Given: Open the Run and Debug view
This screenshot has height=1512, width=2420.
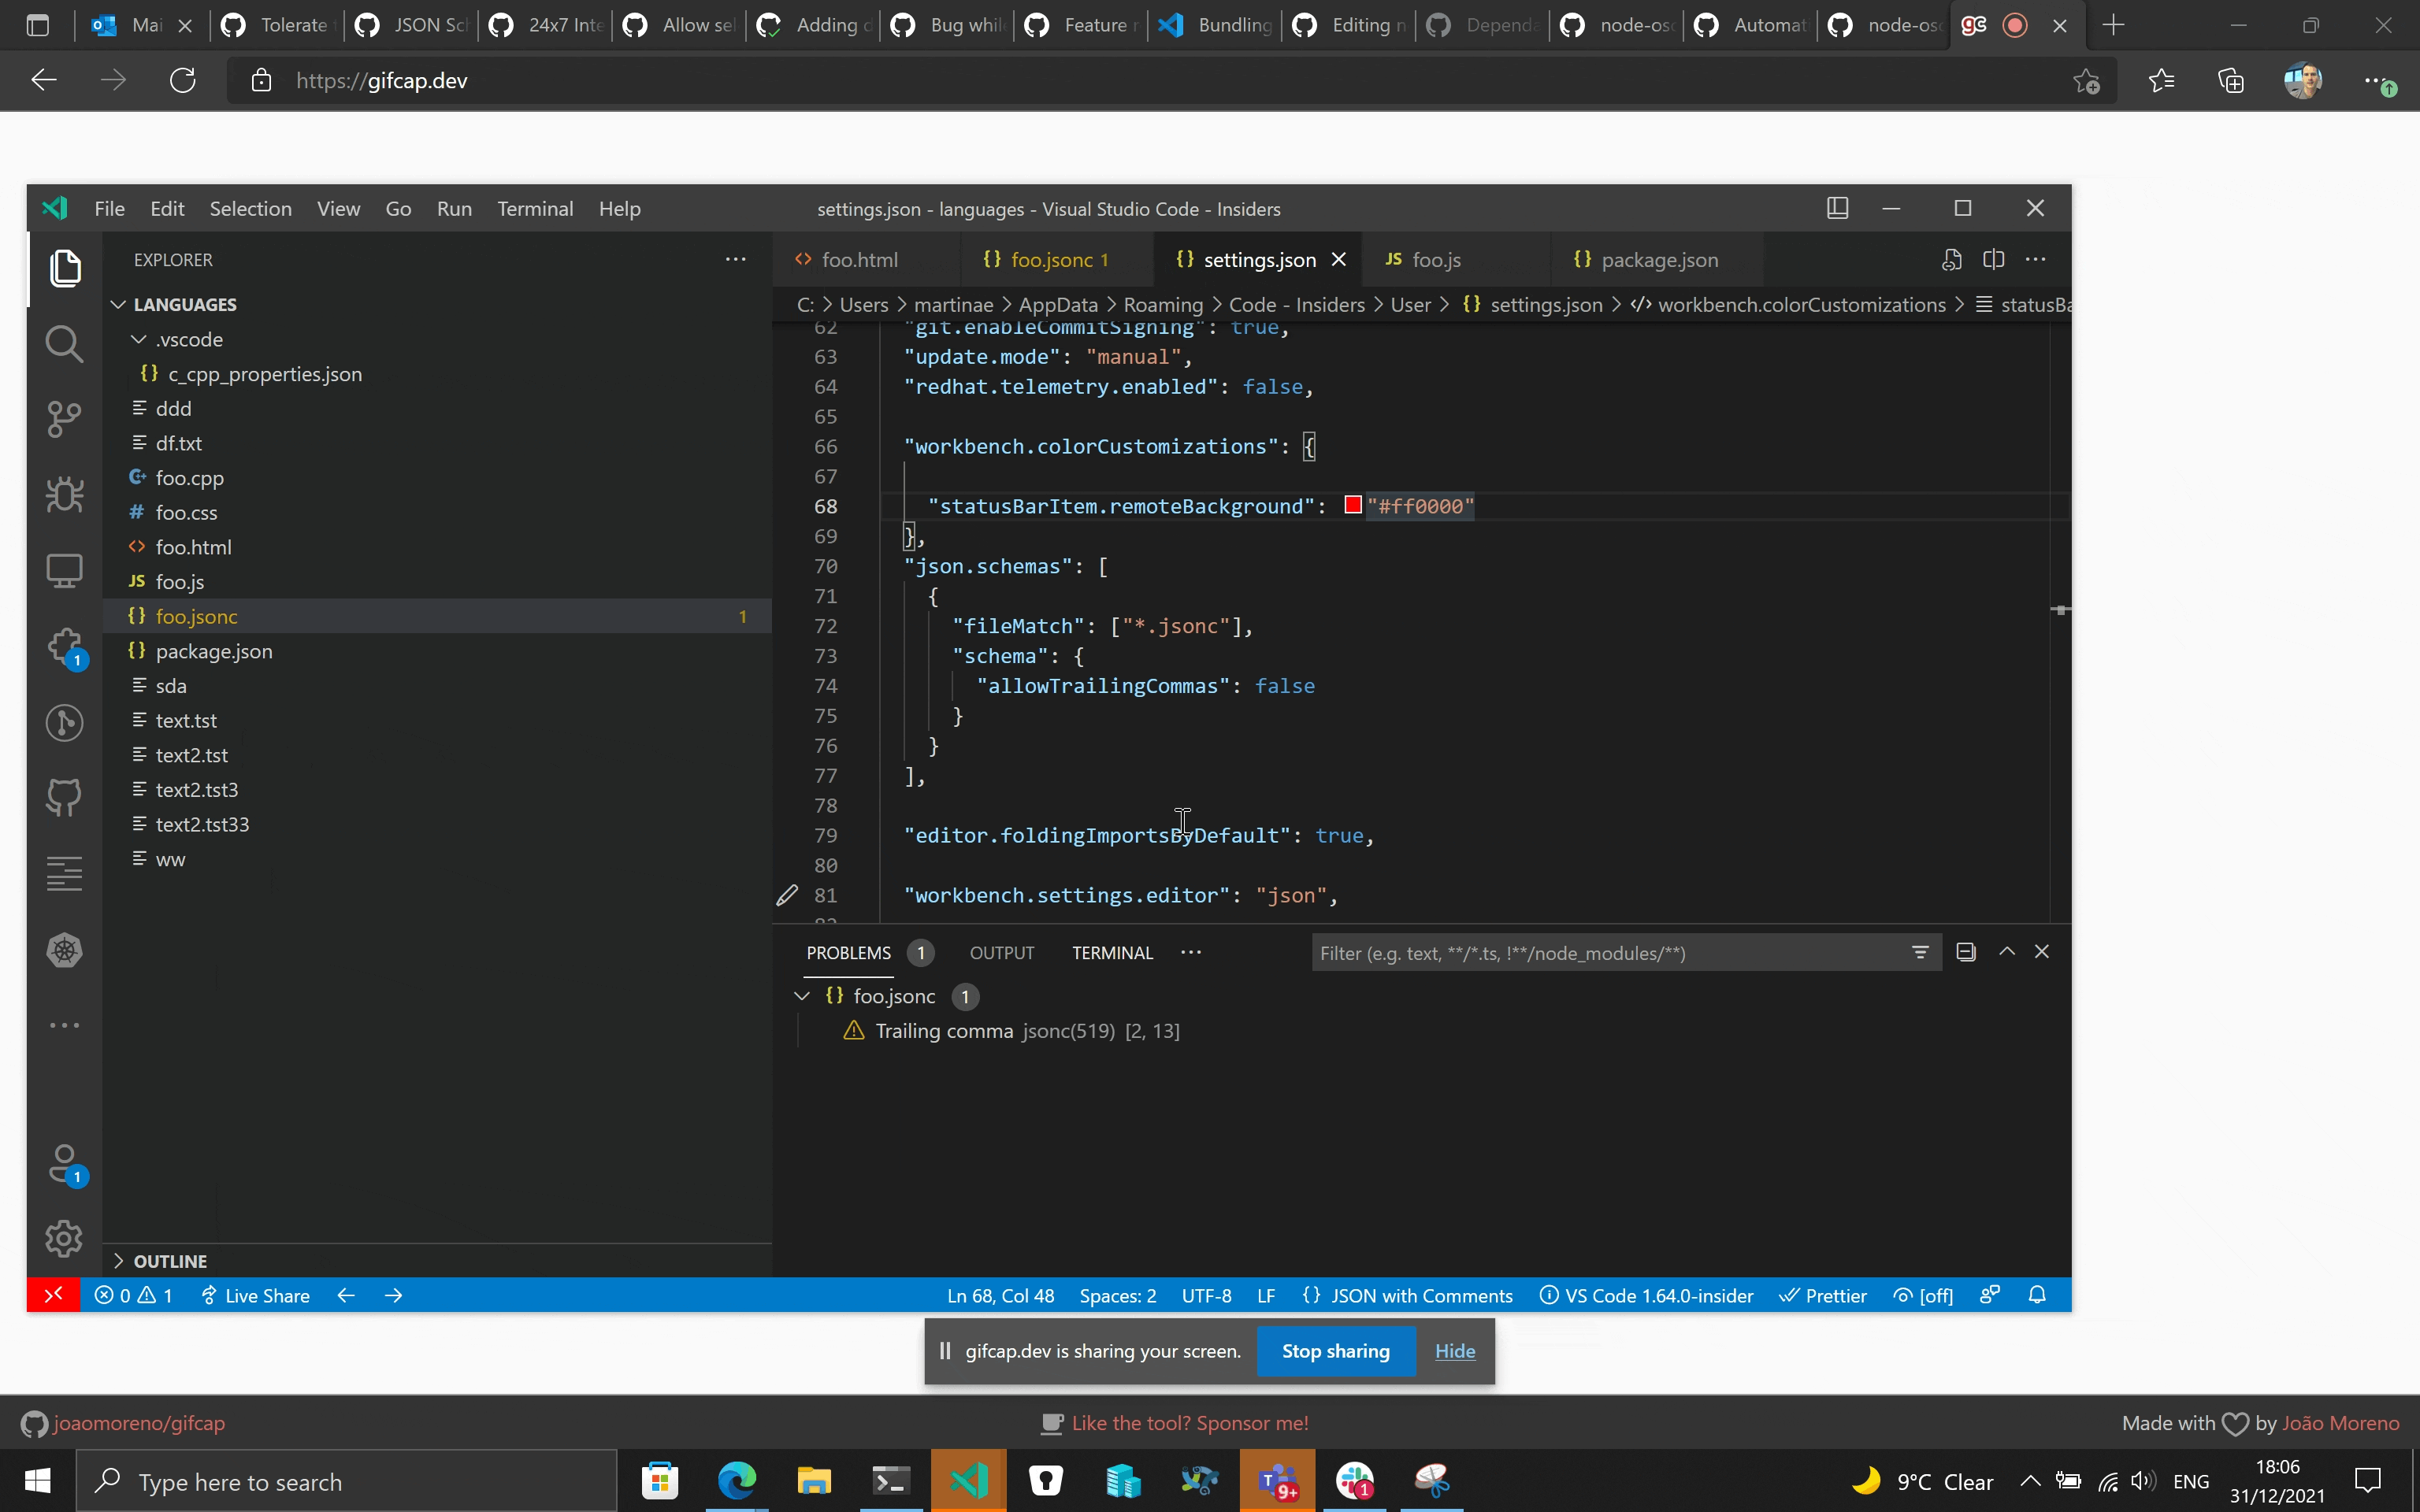Looking at the screenshot, I should (64, 494).
